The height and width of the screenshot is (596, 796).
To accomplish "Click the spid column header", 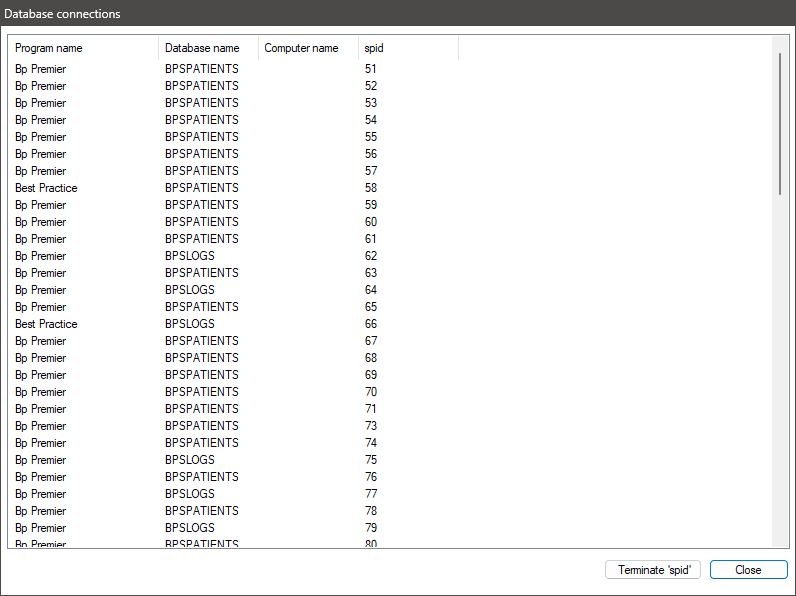I will [408, 48].
